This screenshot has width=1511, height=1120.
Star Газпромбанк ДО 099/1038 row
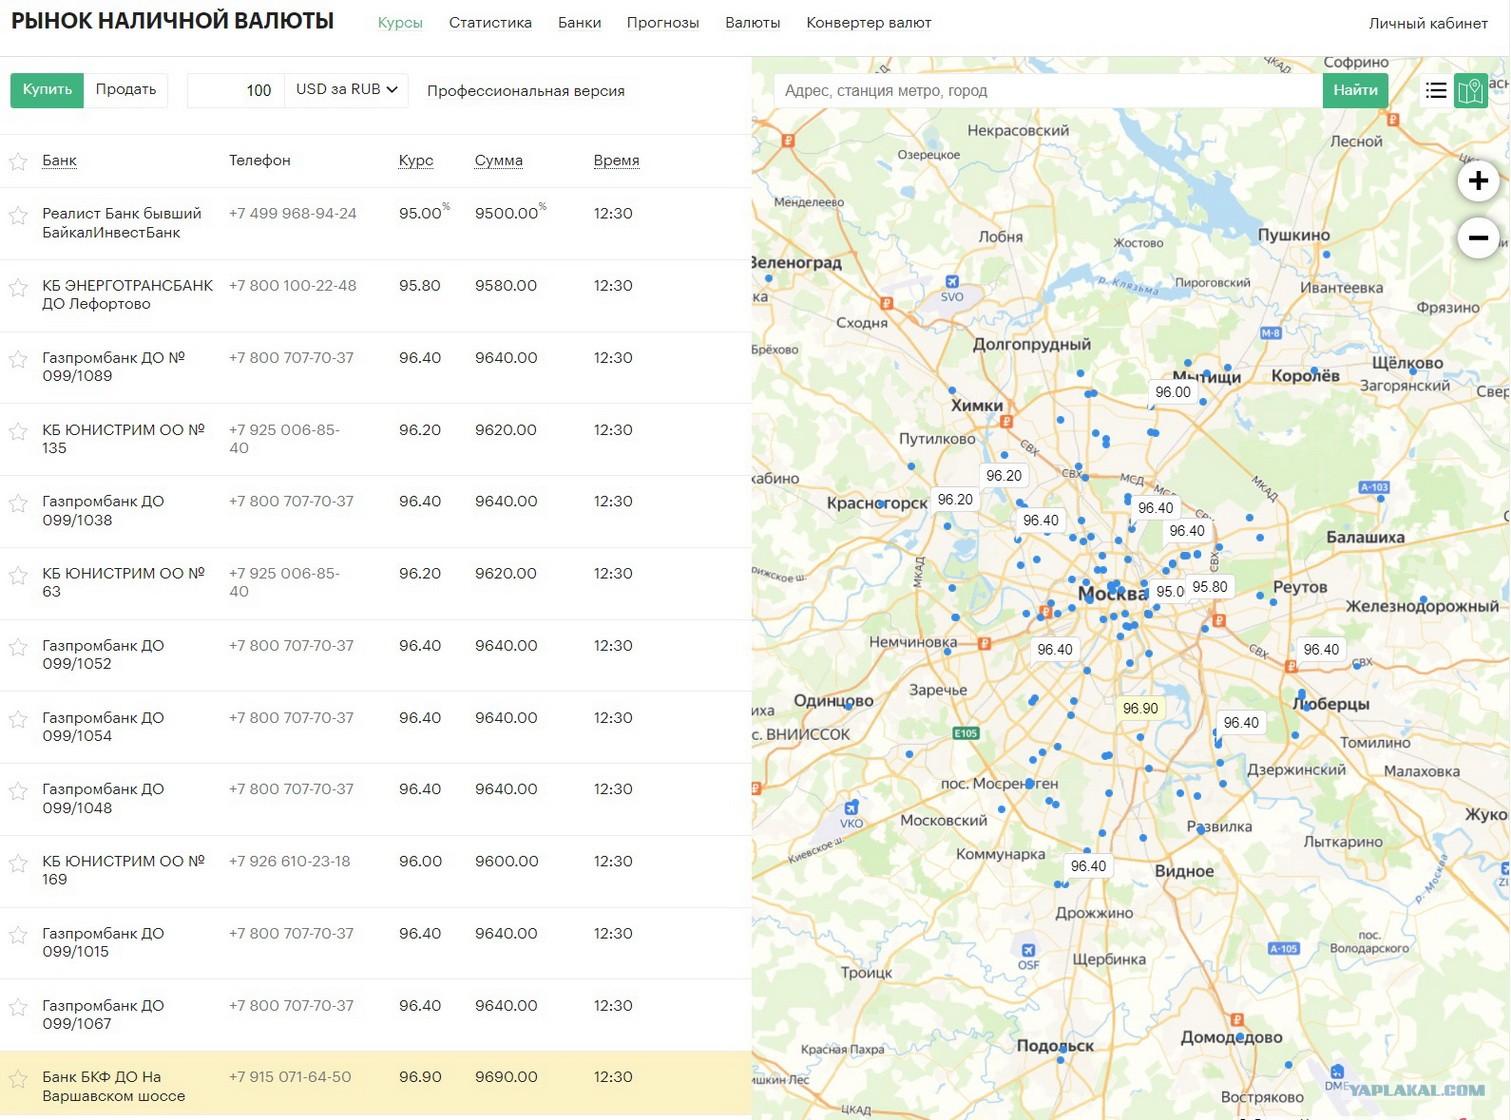pyautogui.click(x=18, y=503)
